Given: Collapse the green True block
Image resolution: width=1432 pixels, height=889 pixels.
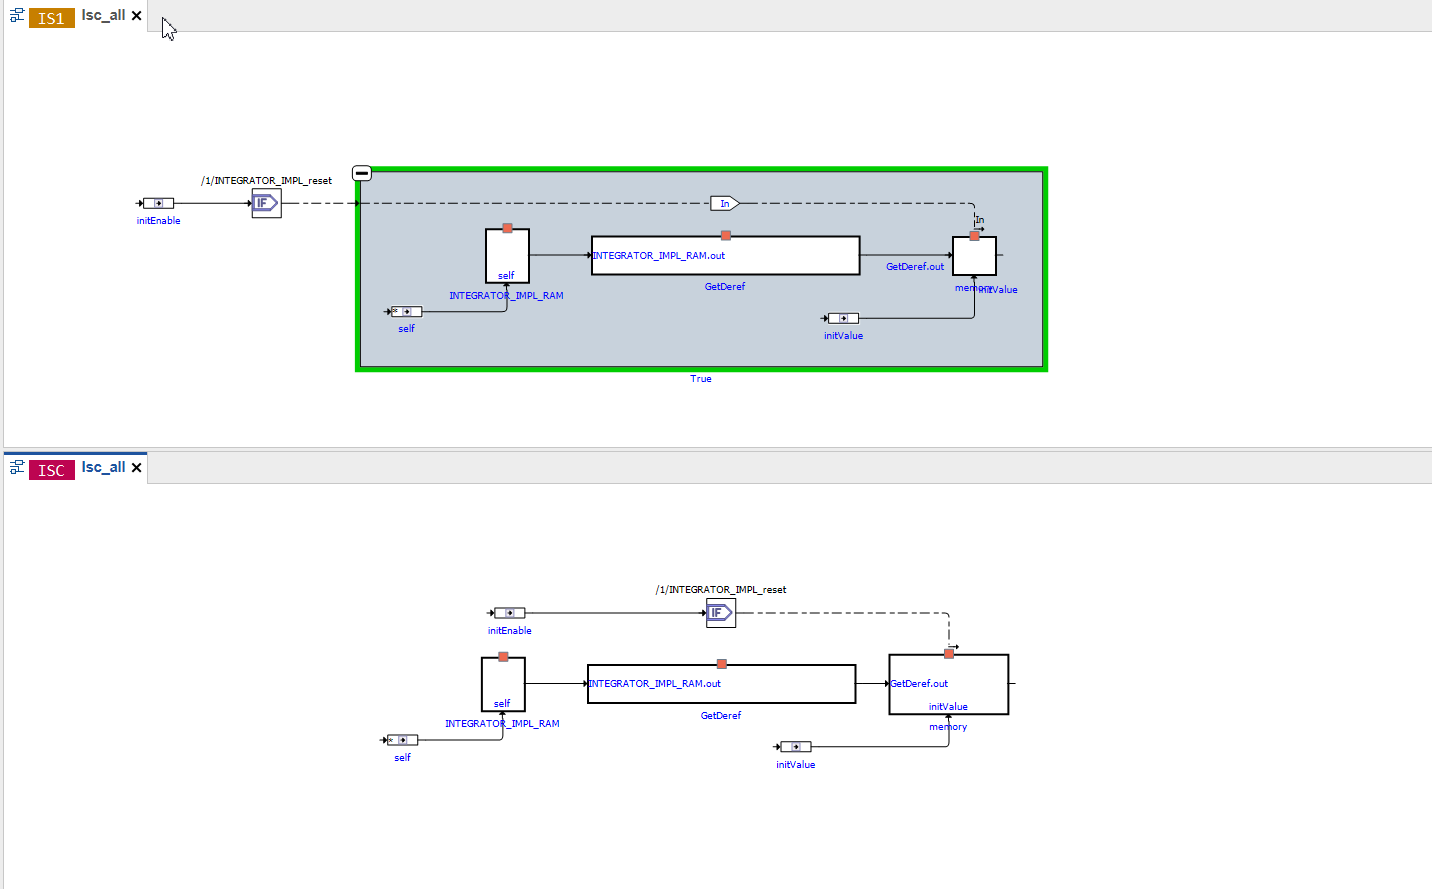Looking at the screenshot, I should (362, 173).
